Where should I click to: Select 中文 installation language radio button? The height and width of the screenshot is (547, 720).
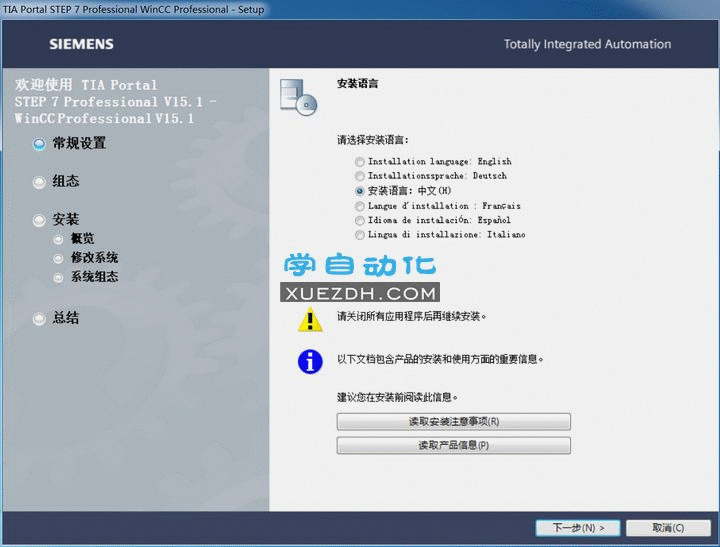click(x=360, y=191)
